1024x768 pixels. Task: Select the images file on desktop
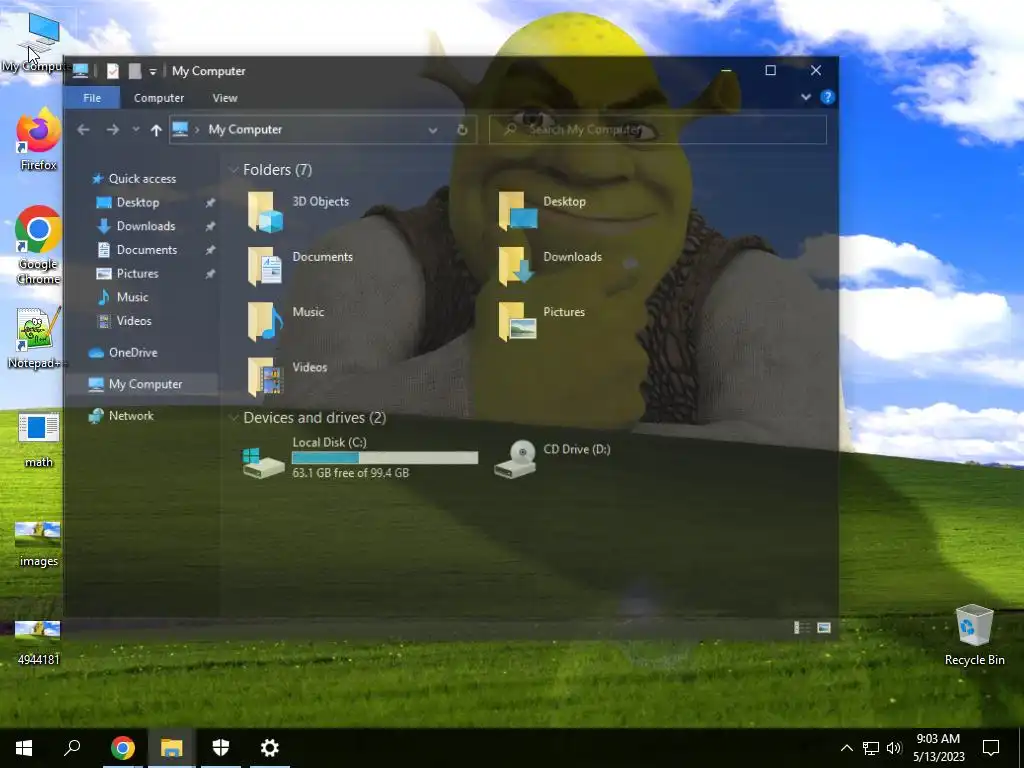tap(38, 543)
